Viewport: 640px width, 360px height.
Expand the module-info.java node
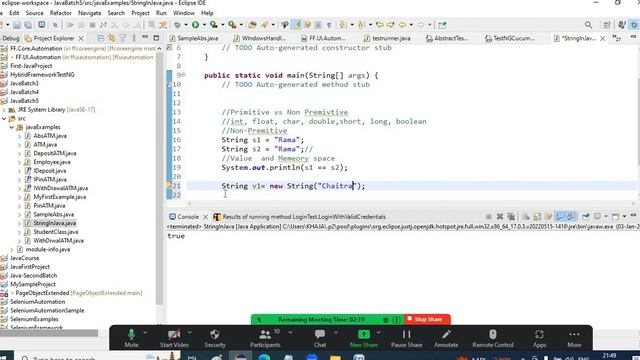click(12, 249)
